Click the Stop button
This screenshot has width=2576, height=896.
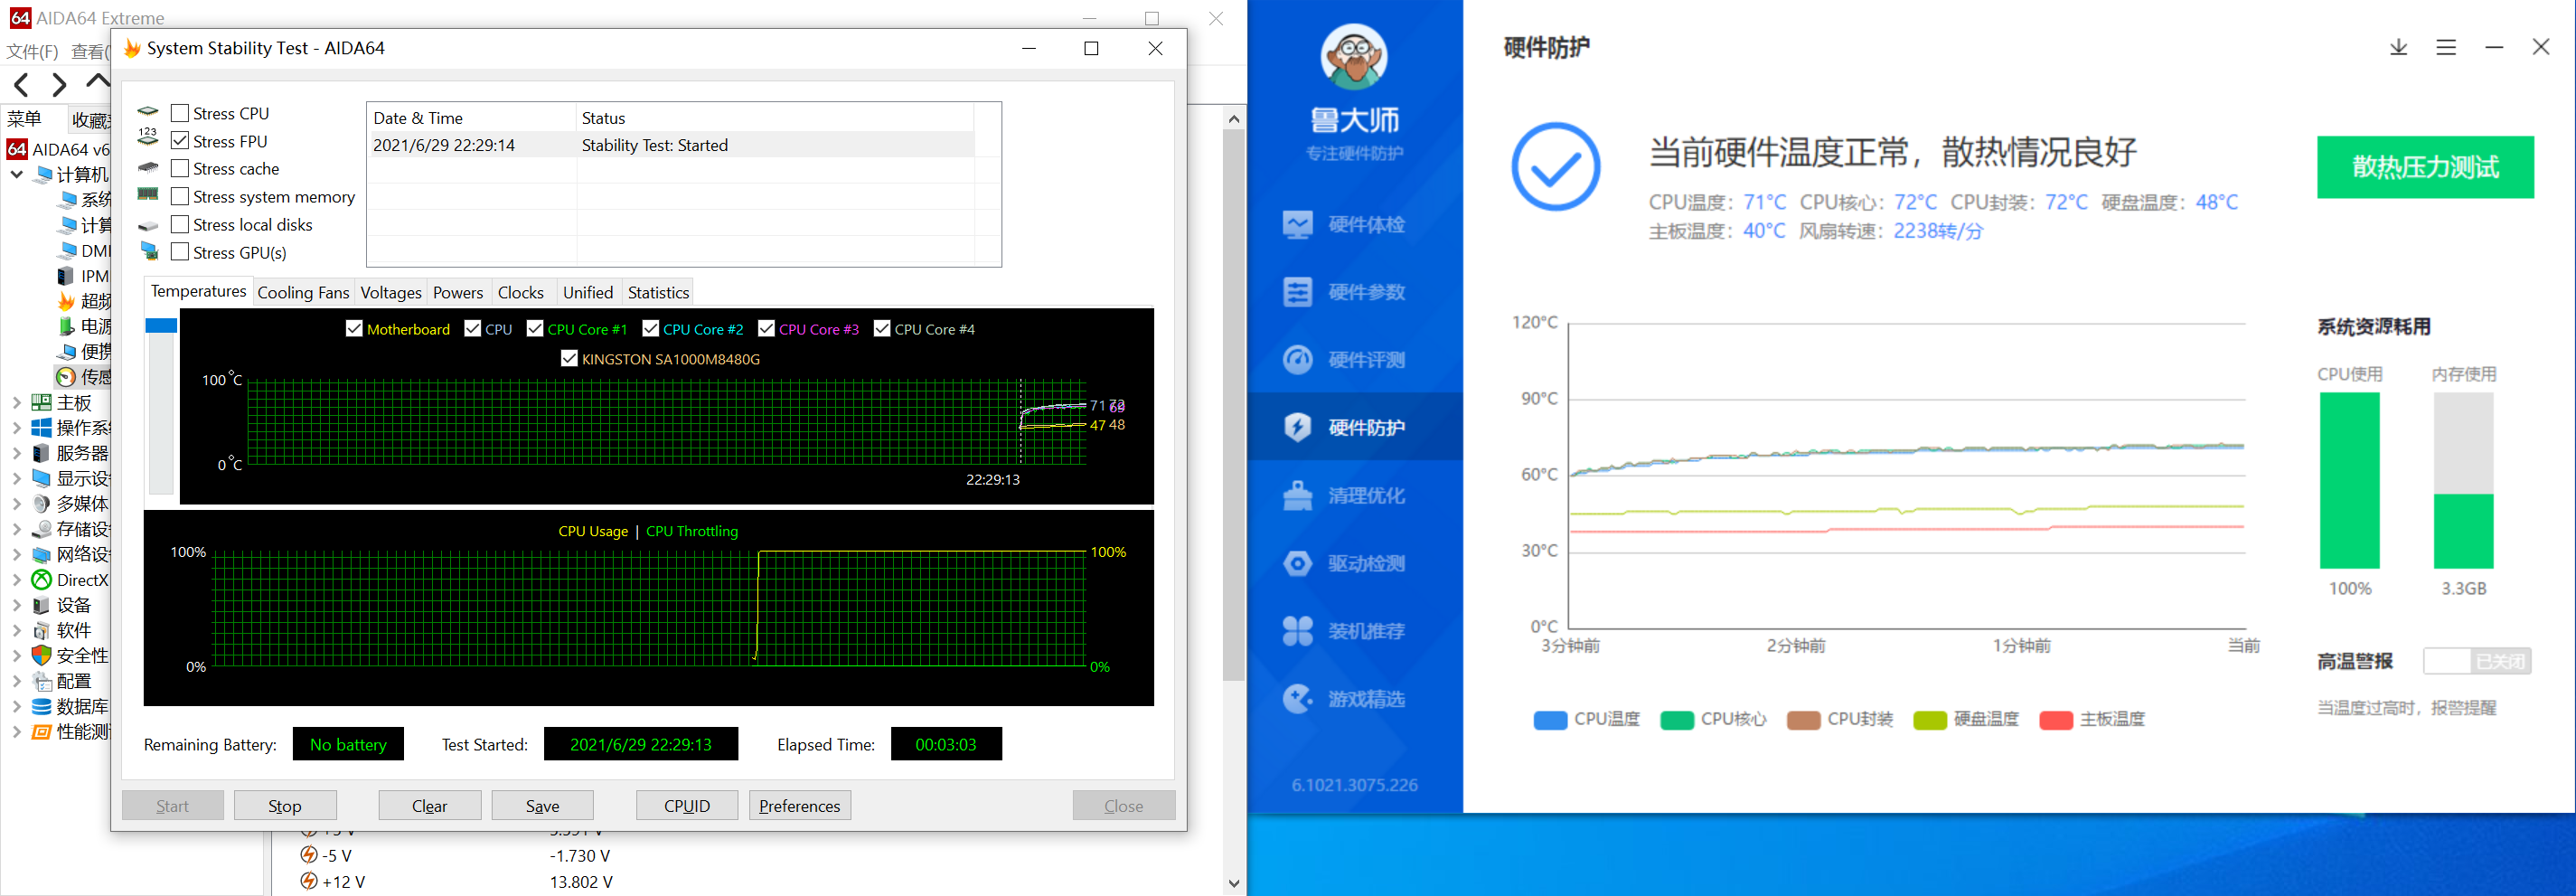[285, 806]
